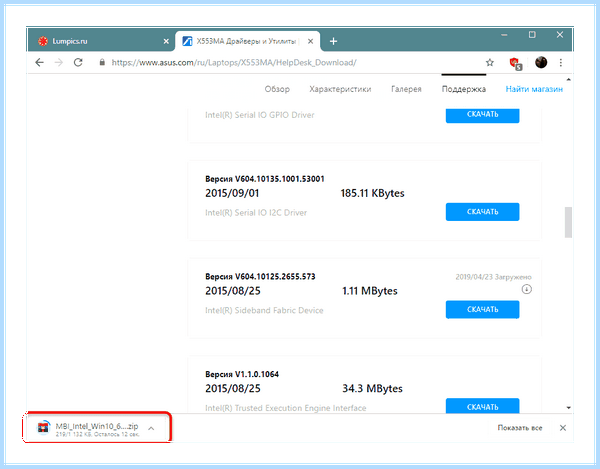Click Показать все downloads link
Screen dimensions: 600x469
click(520, 428)
